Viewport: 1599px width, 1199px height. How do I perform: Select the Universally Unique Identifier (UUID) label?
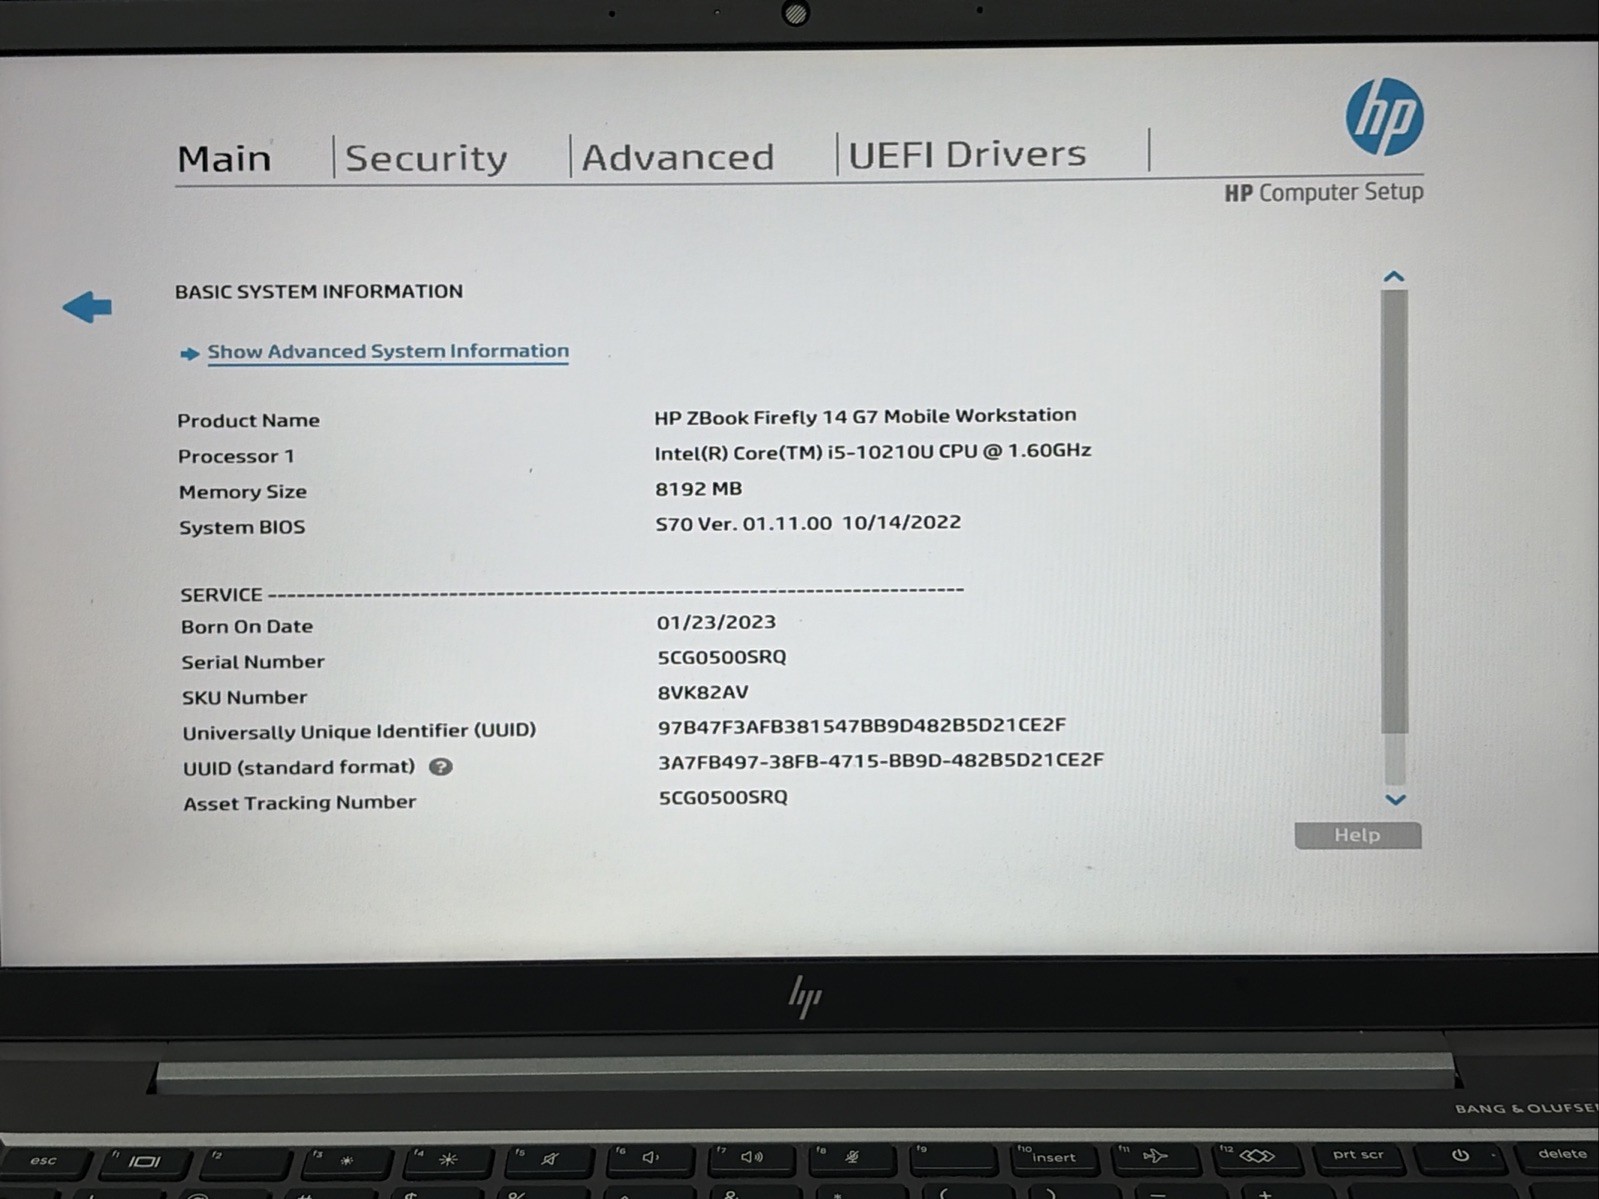coord(359,731)
